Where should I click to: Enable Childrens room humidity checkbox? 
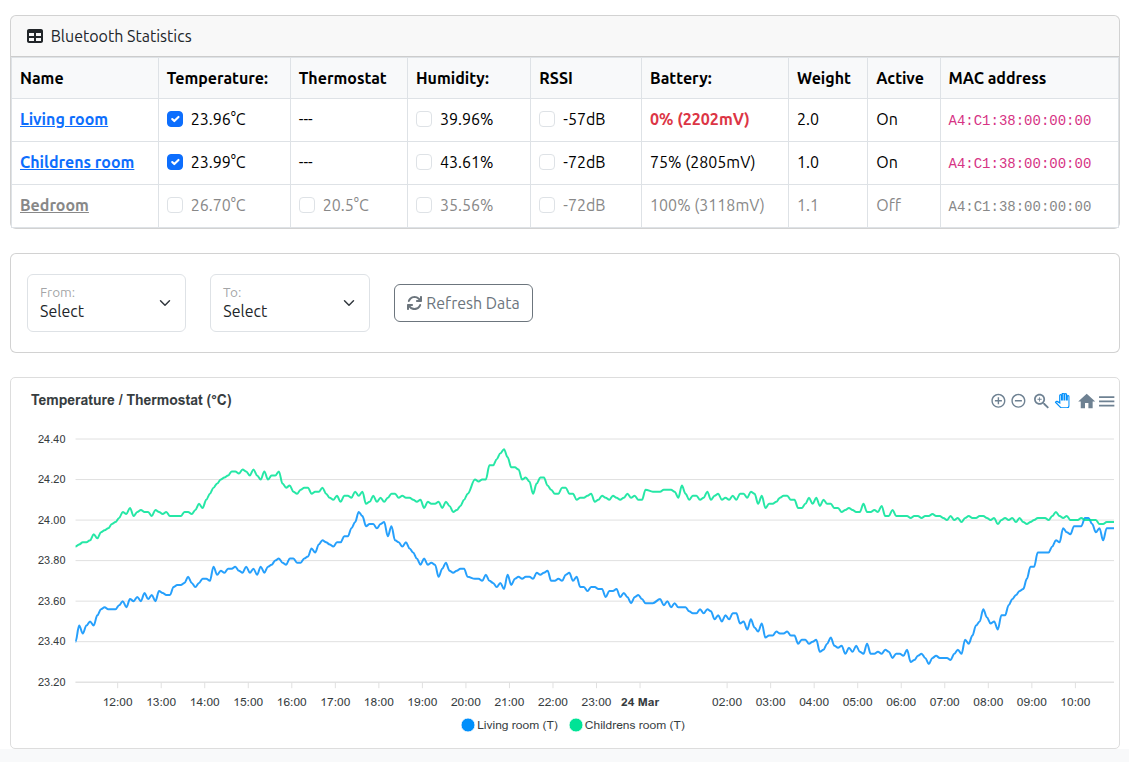424,162
